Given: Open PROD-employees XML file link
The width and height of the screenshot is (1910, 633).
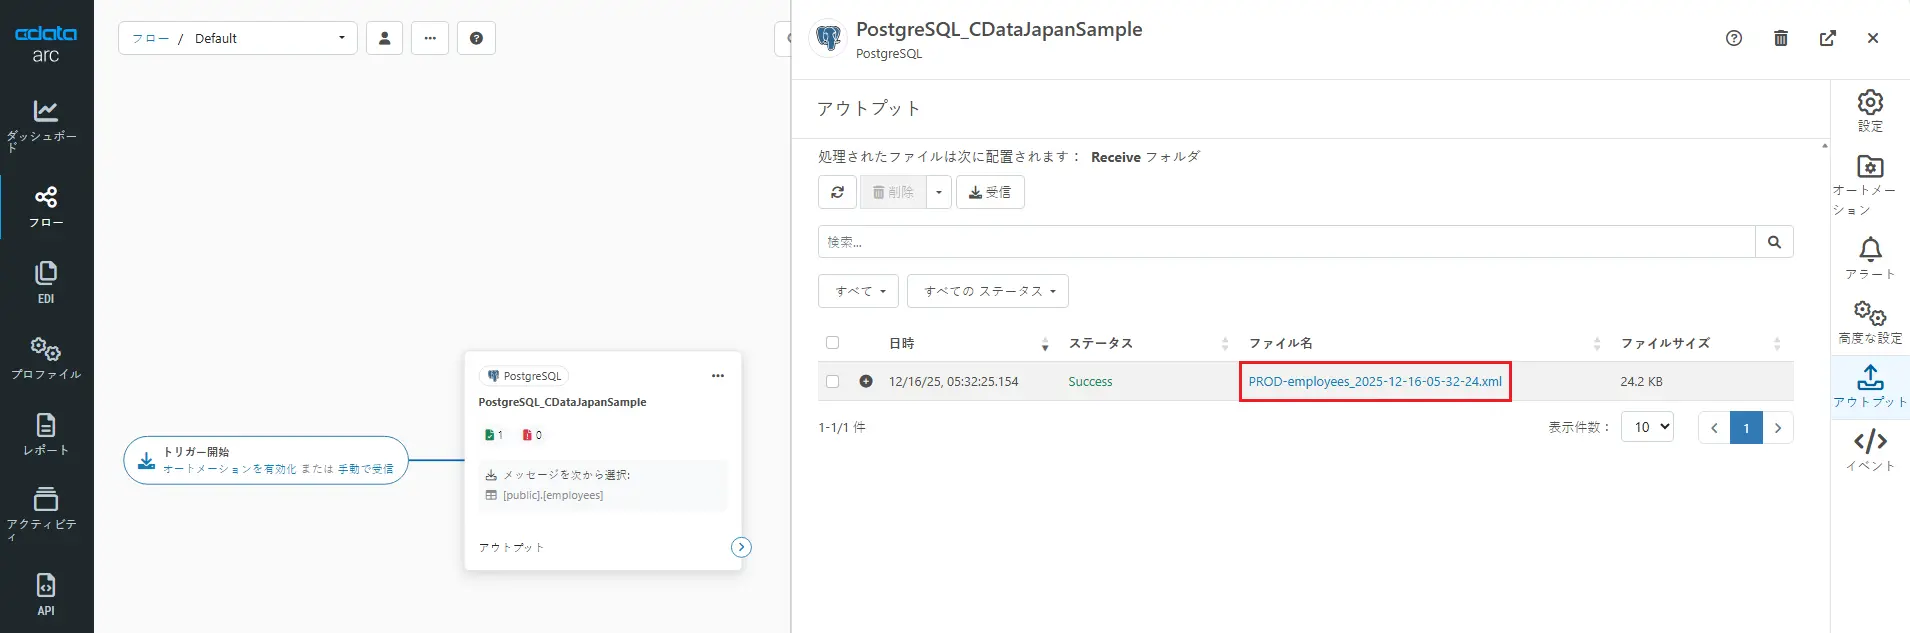Looking at the screenshot, I should click(x=1374, y=381).
